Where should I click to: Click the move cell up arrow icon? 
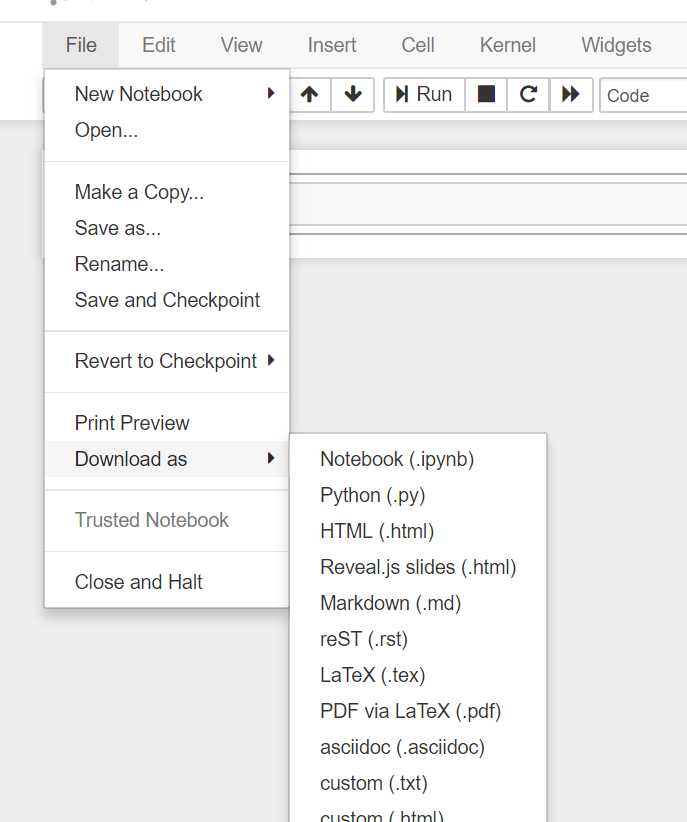pyautogui.click(x=310, y=95)
